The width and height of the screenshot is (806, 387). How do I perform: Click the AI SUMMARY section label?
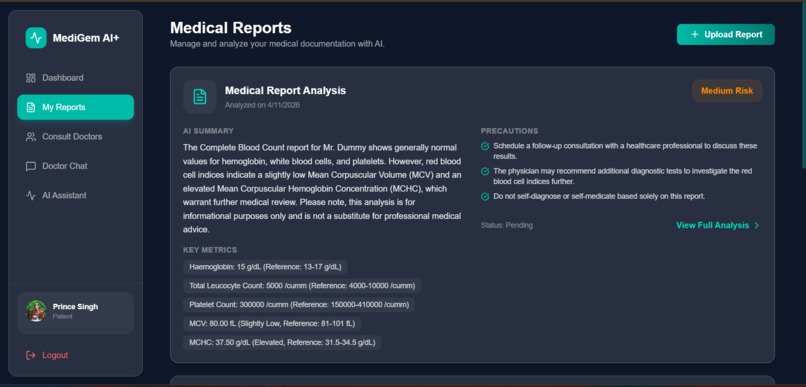pos(208,131)
